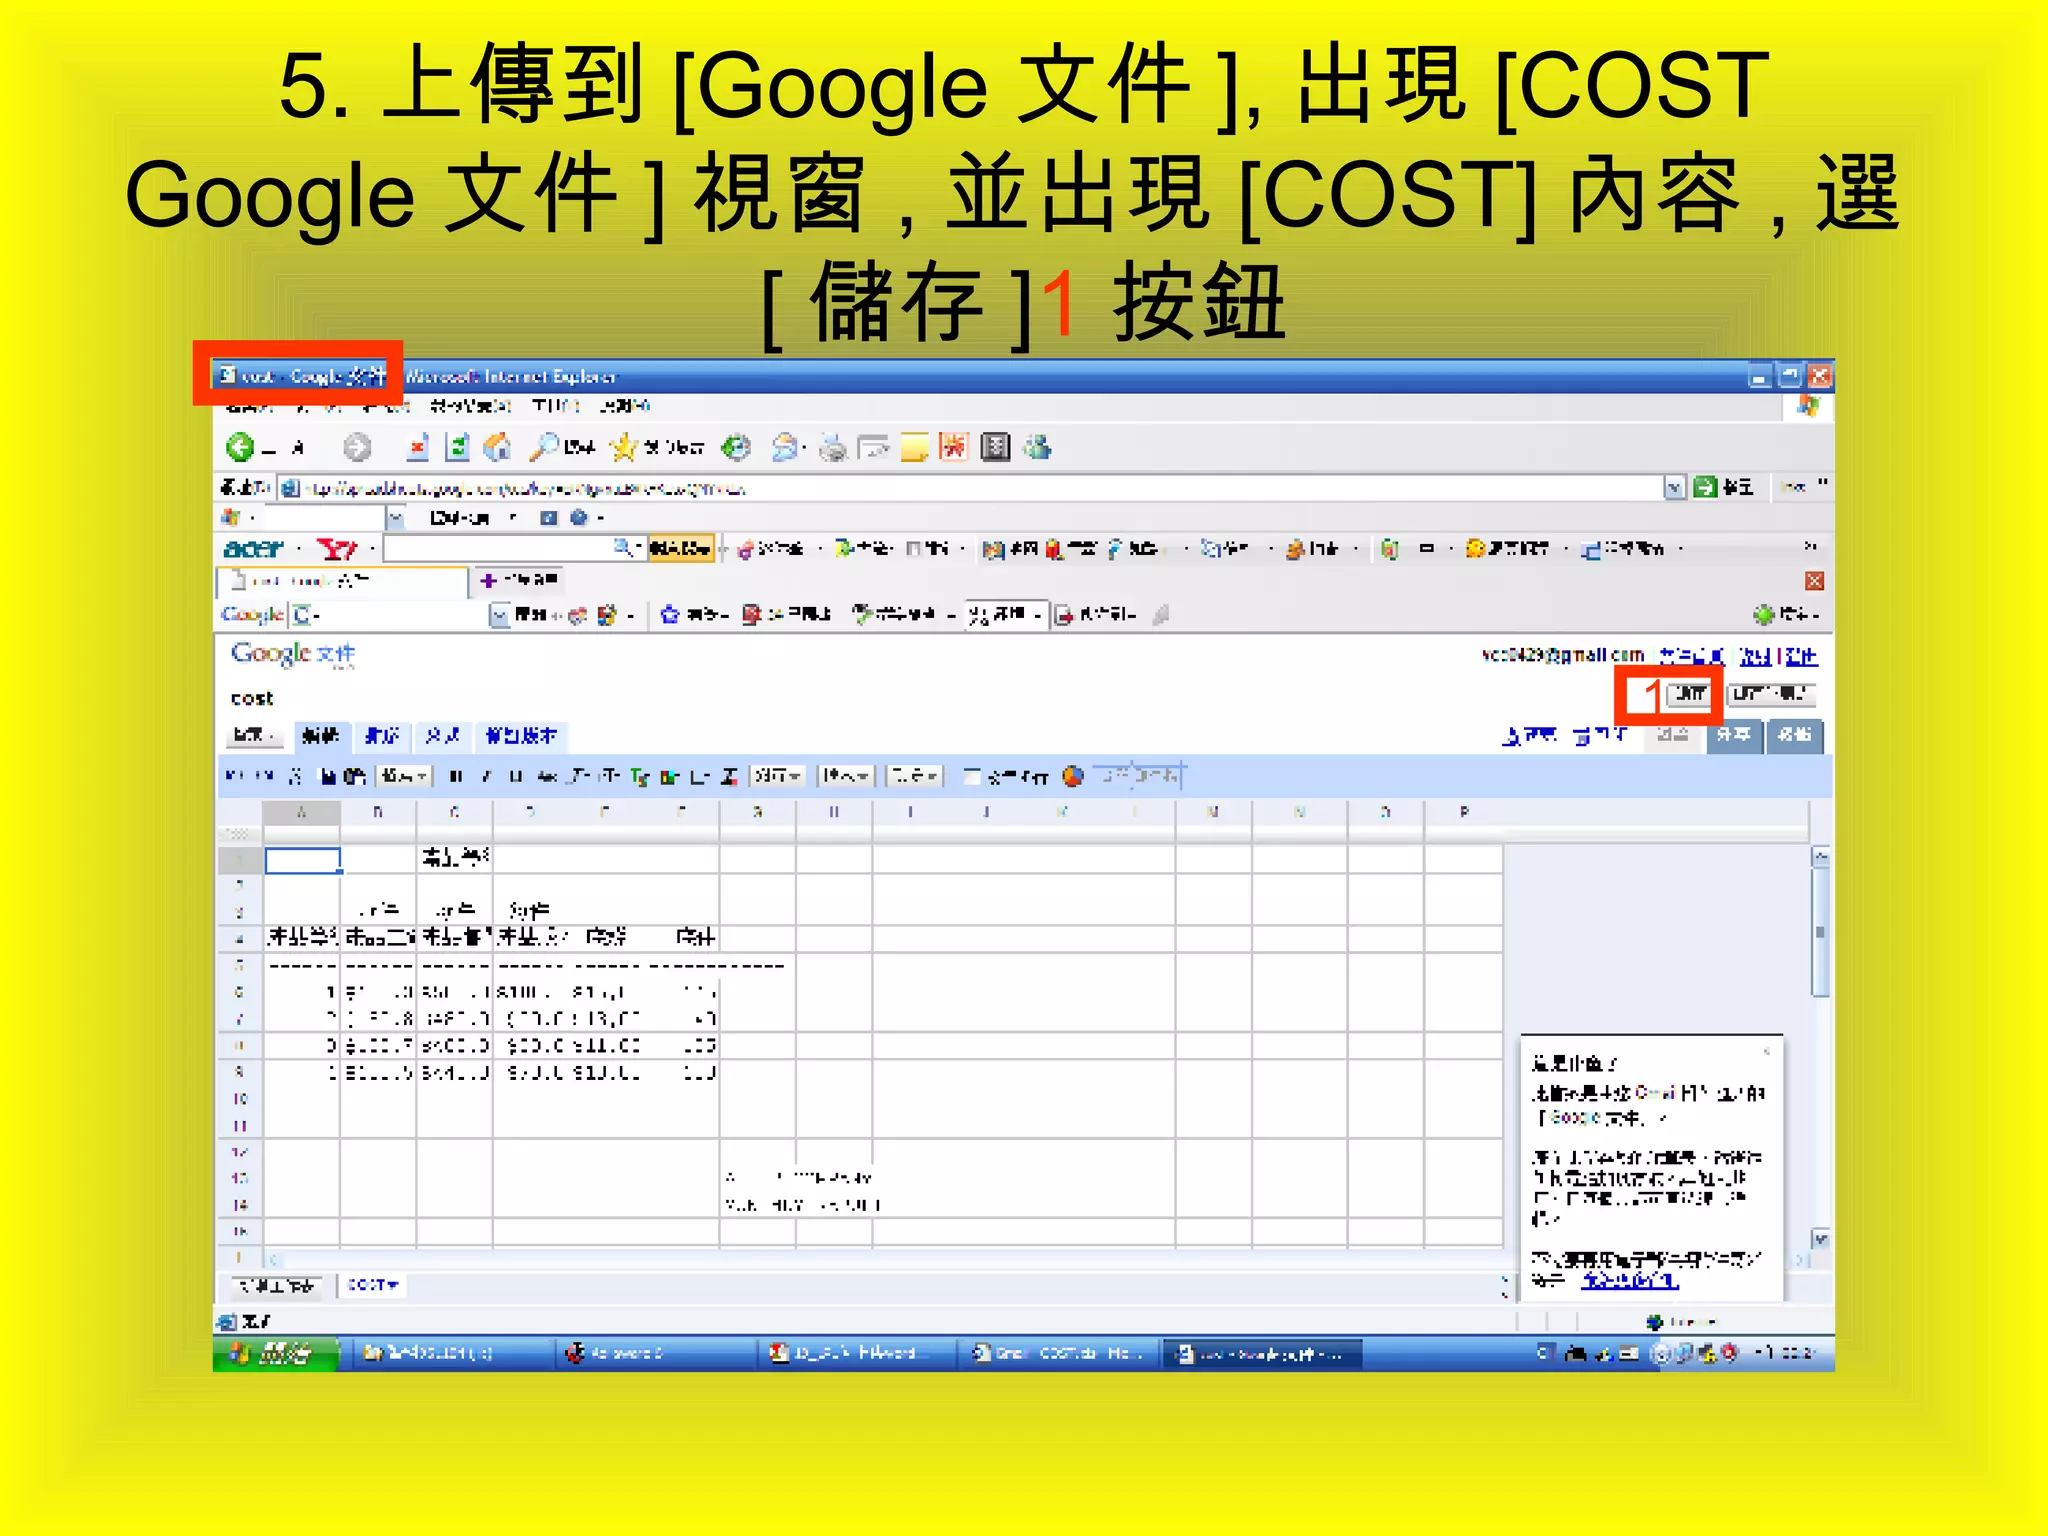Toggle strikethrough Abc in spreadsheet toolbar
Image resolution: width=2048 pixels, height=1536 pixels.
[x=546, y=776]
